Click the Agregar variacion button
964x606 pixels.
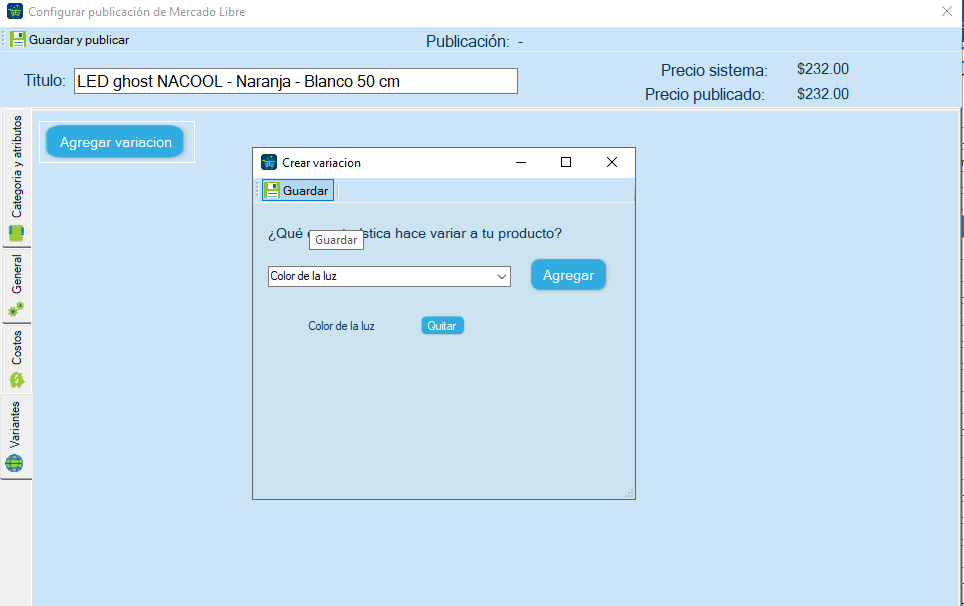click(116, 142)
